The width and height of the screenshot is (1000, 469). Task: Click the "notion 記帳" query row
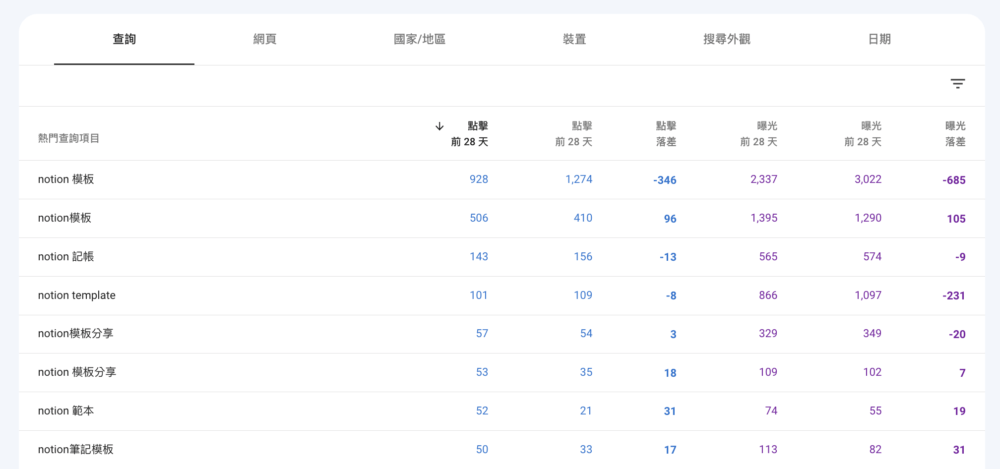[x=66, y=257]
